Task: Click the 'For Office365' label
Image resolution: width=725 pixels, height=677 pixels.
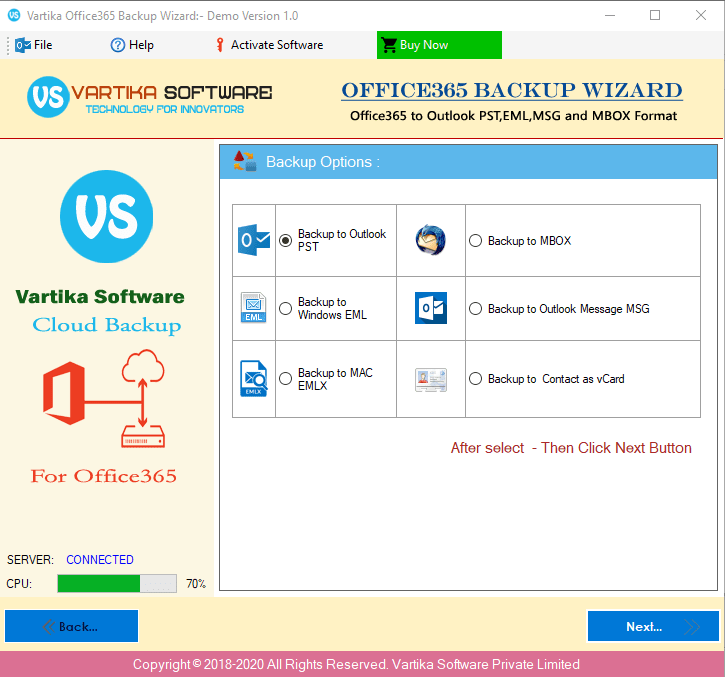Action: click(104, 476)
